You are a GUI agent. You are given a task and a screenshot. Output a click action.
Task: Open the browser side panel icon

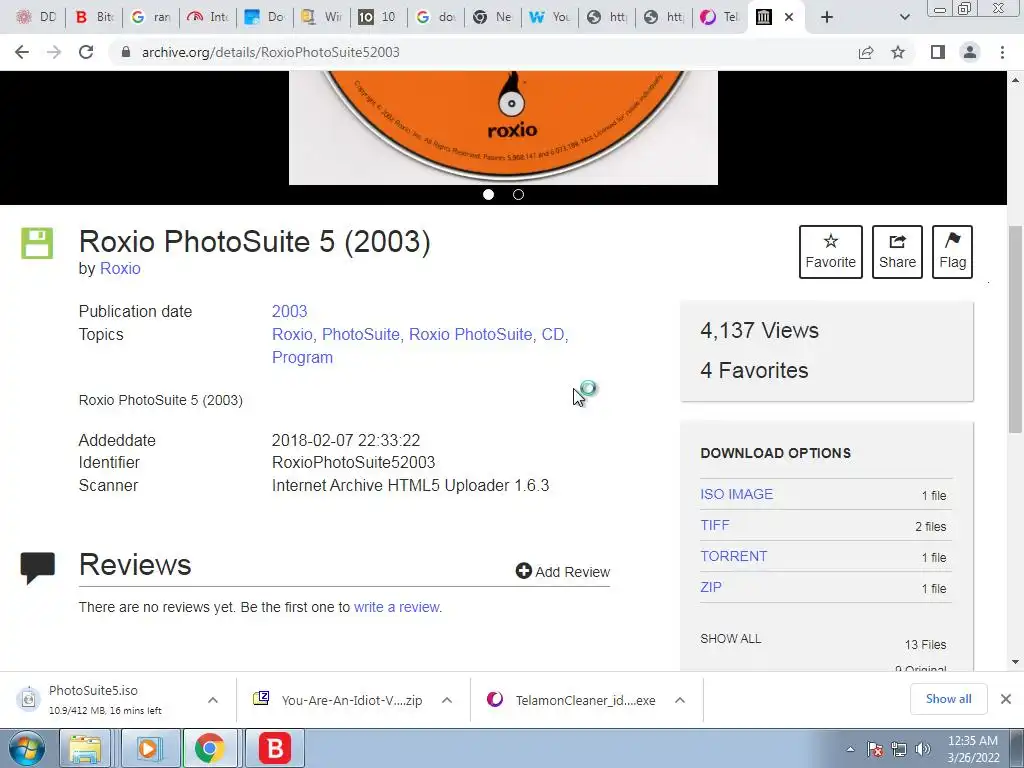tap(938, 52)
